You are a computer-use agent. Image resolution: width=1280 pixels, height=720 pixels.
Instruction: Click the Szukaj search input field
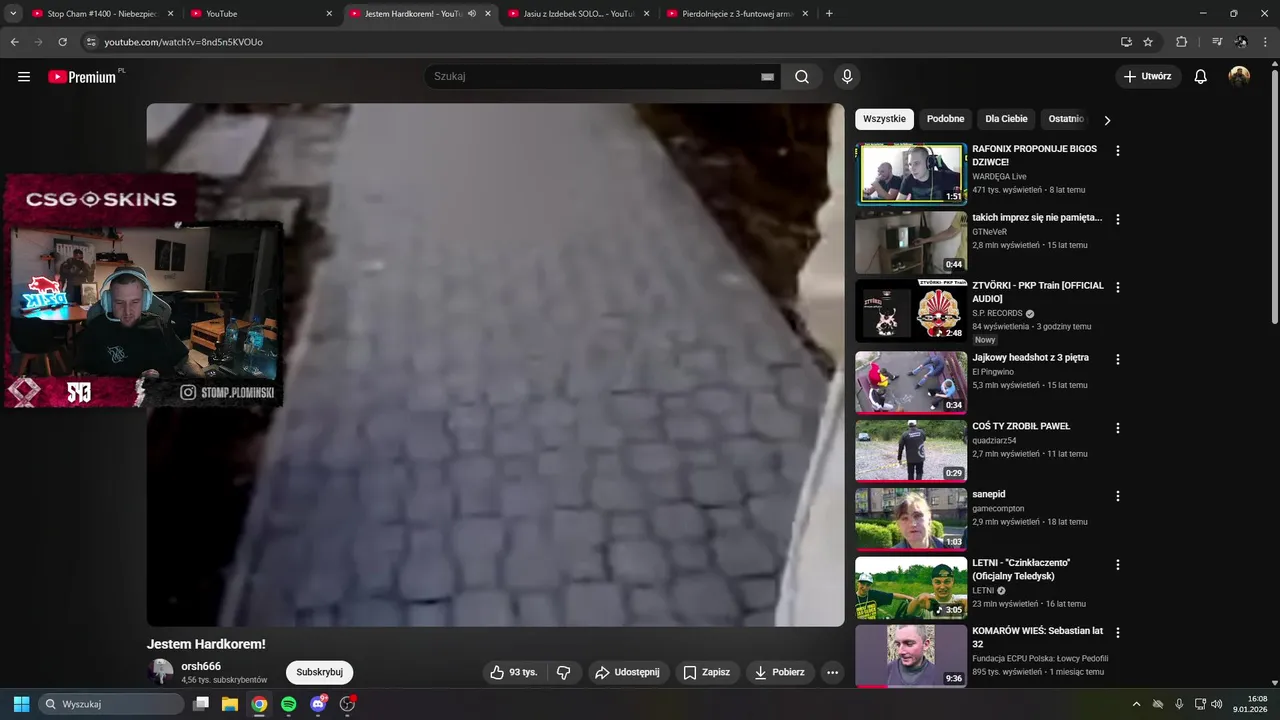[x=595, y=77]
